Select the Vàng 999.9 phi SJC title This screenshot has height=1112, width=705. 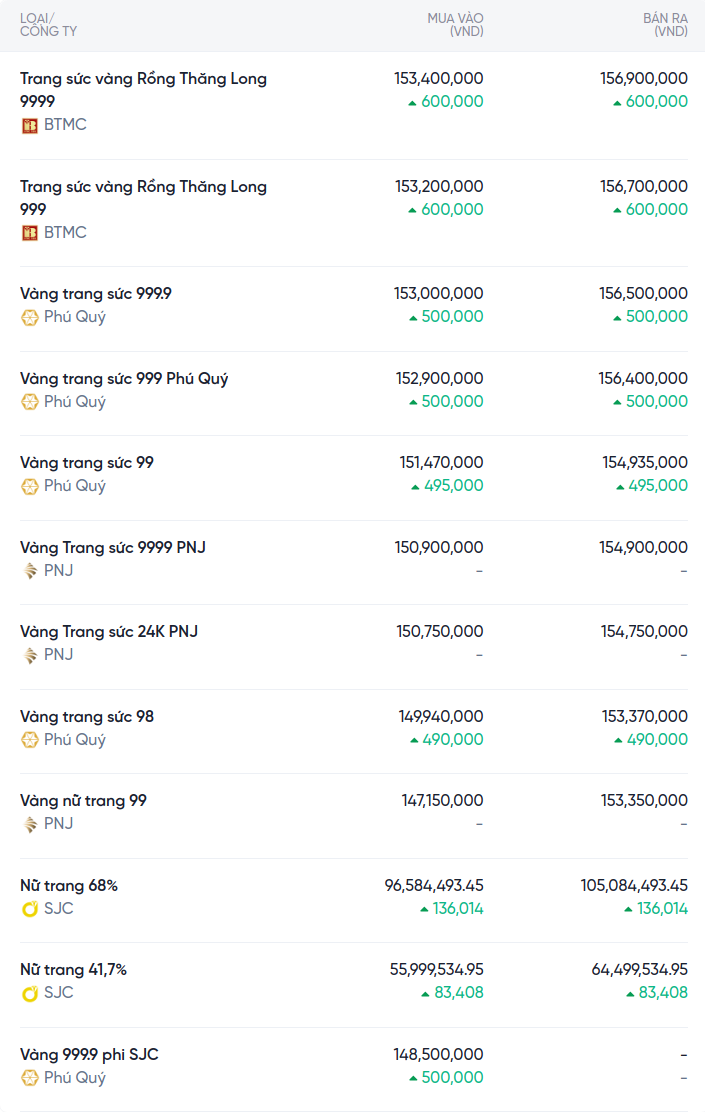click(89, 1055)
